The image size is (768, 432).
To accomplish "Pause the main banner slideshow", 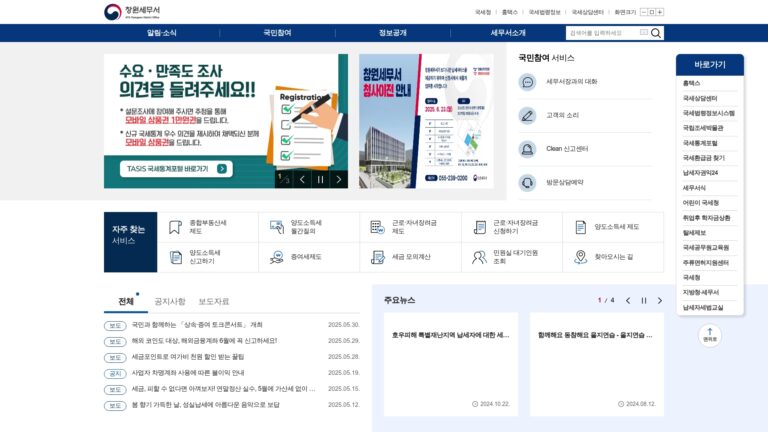I will [x=320, y=180].
